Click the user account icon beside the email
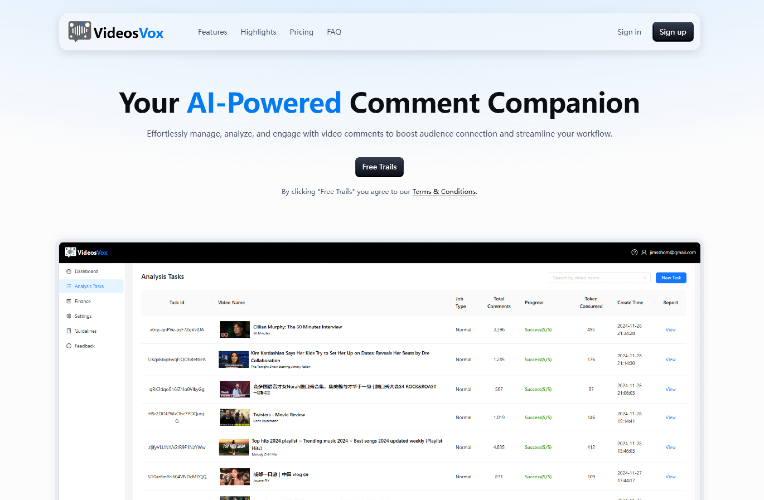This screenshot has height=500, width=764. coord(644,252)
